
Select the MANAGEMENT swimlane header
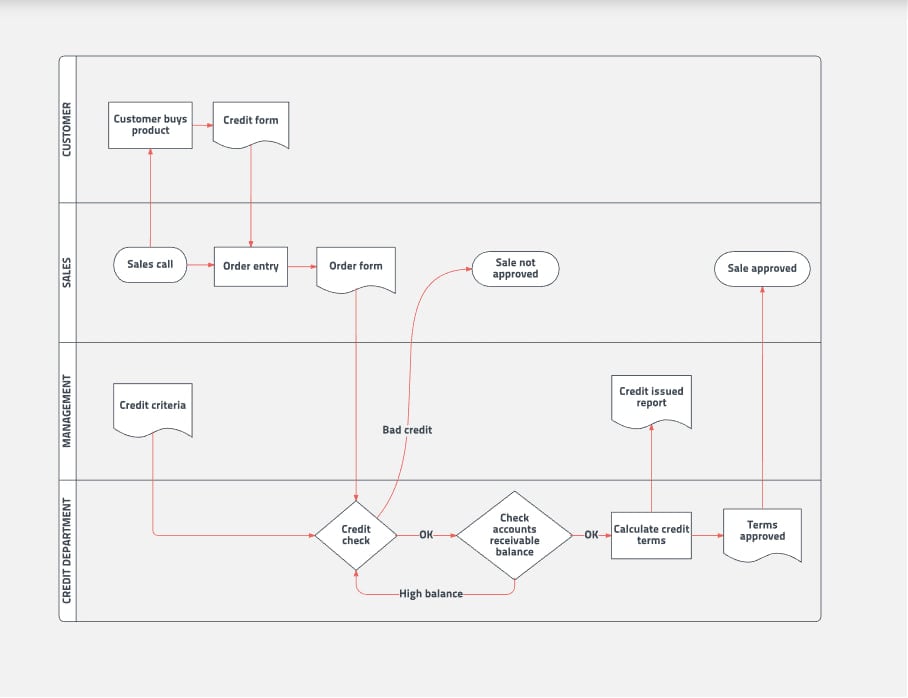click(67, 411)
